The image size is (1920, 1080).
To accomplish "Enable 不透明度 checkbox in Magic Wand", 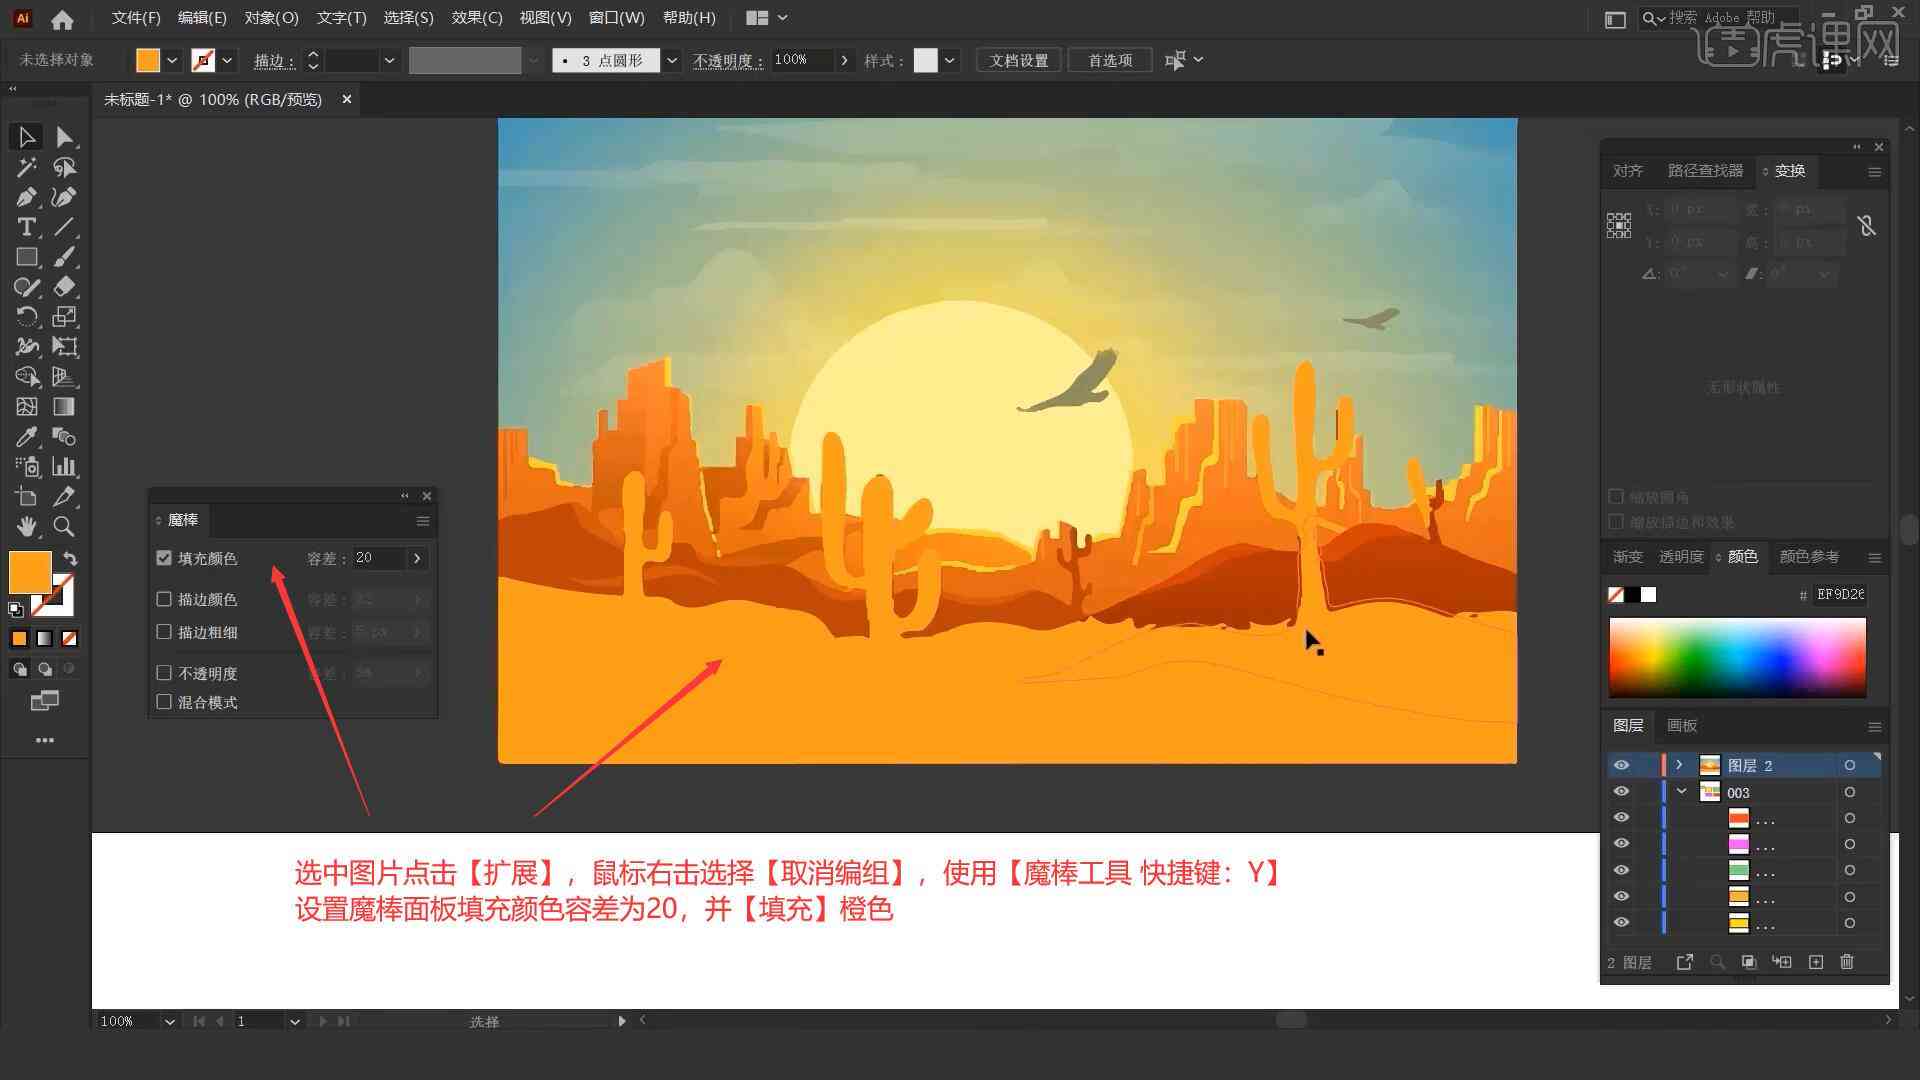I will click(165, 673).
